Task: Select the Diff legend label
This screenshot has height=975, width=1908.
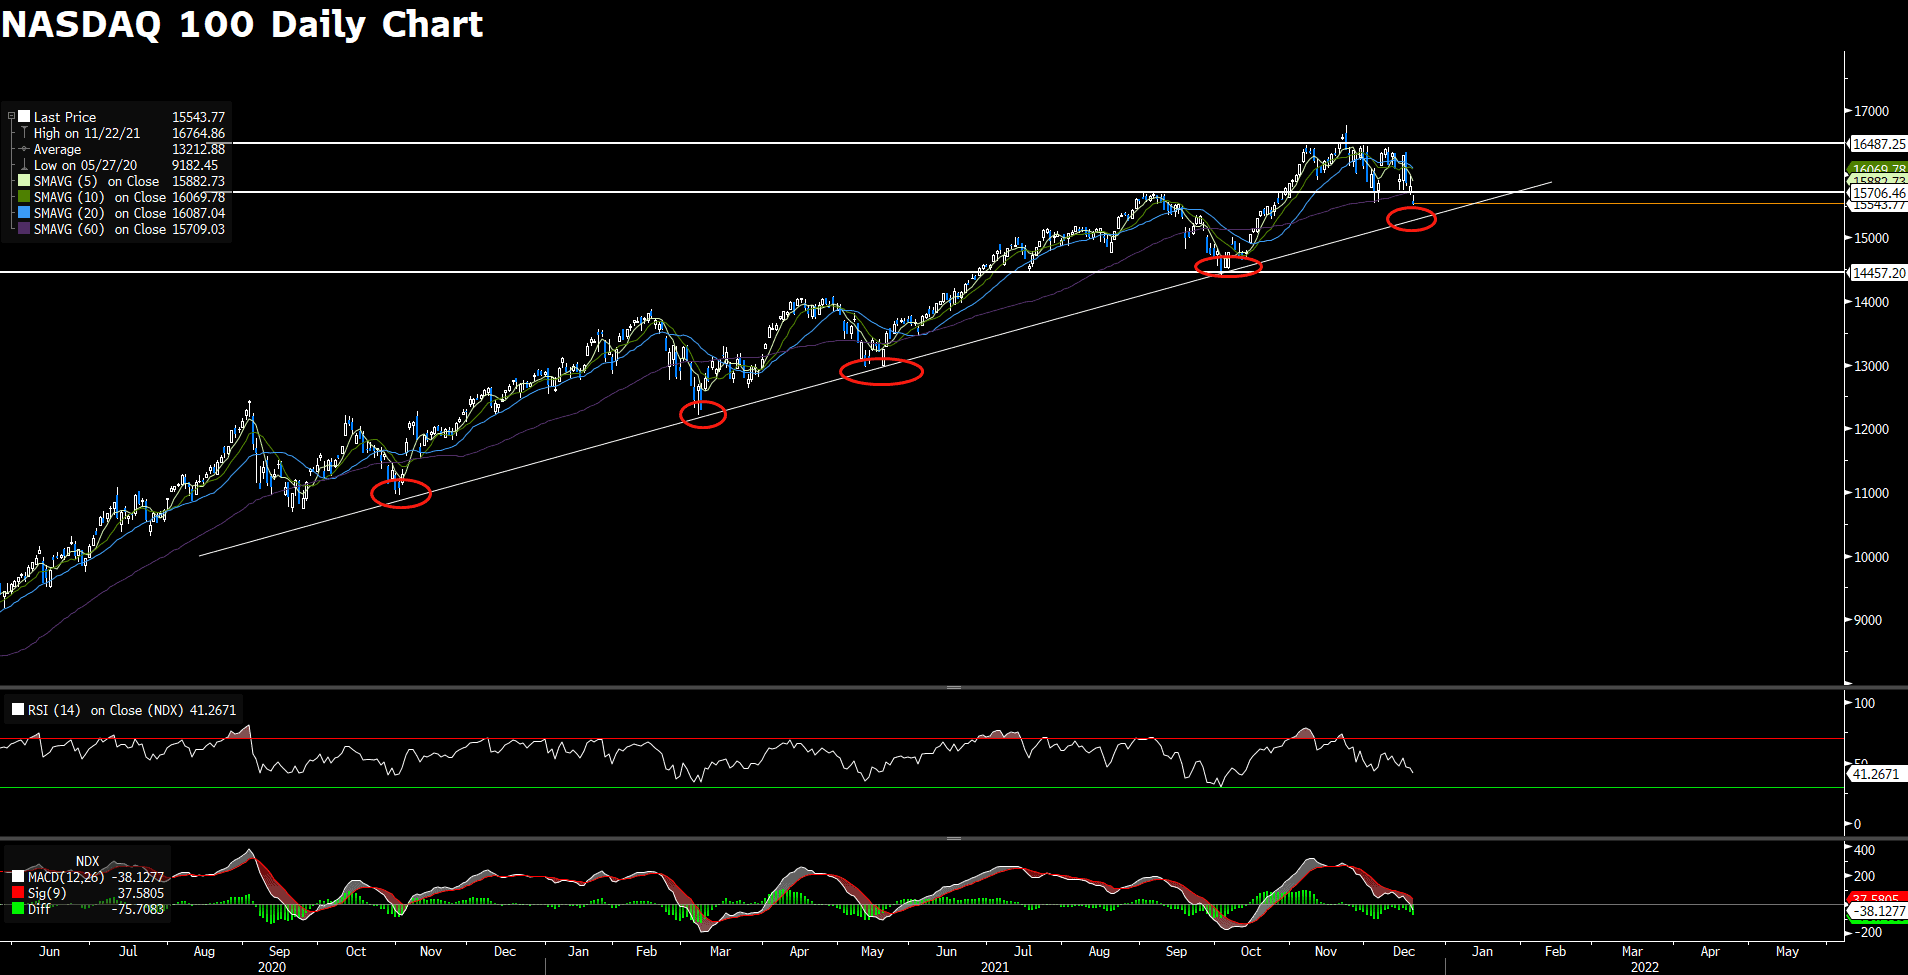Action: coord(39,909)
